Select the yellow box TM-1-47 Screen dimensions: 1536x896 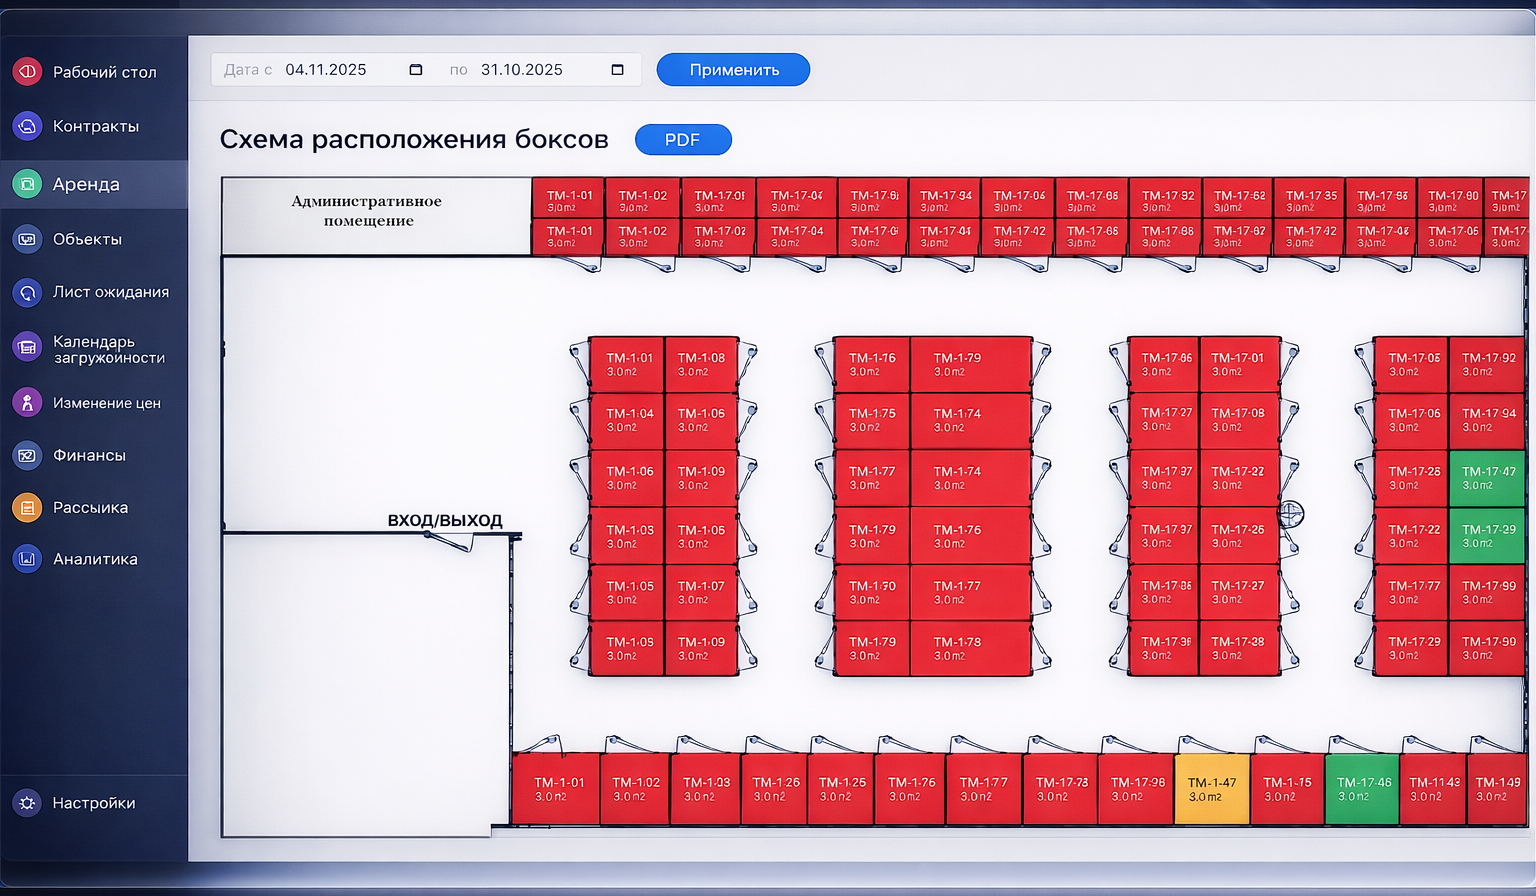(x=1212, y=789)
